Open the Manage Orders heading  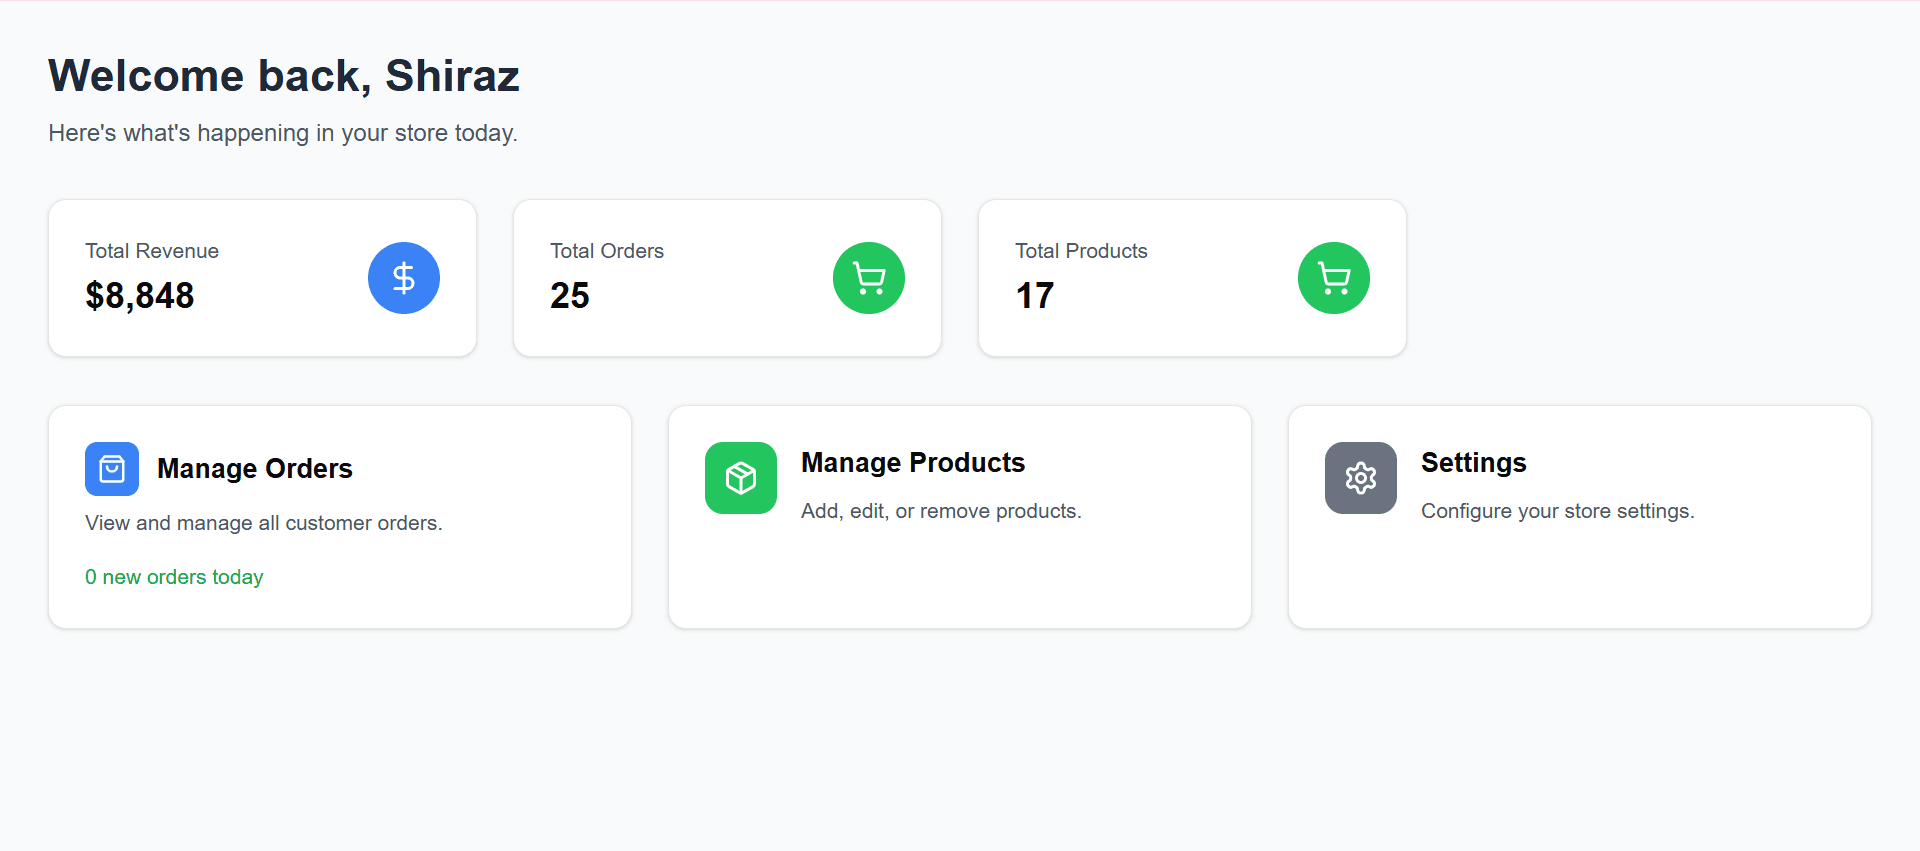click(x=254, y=469)
